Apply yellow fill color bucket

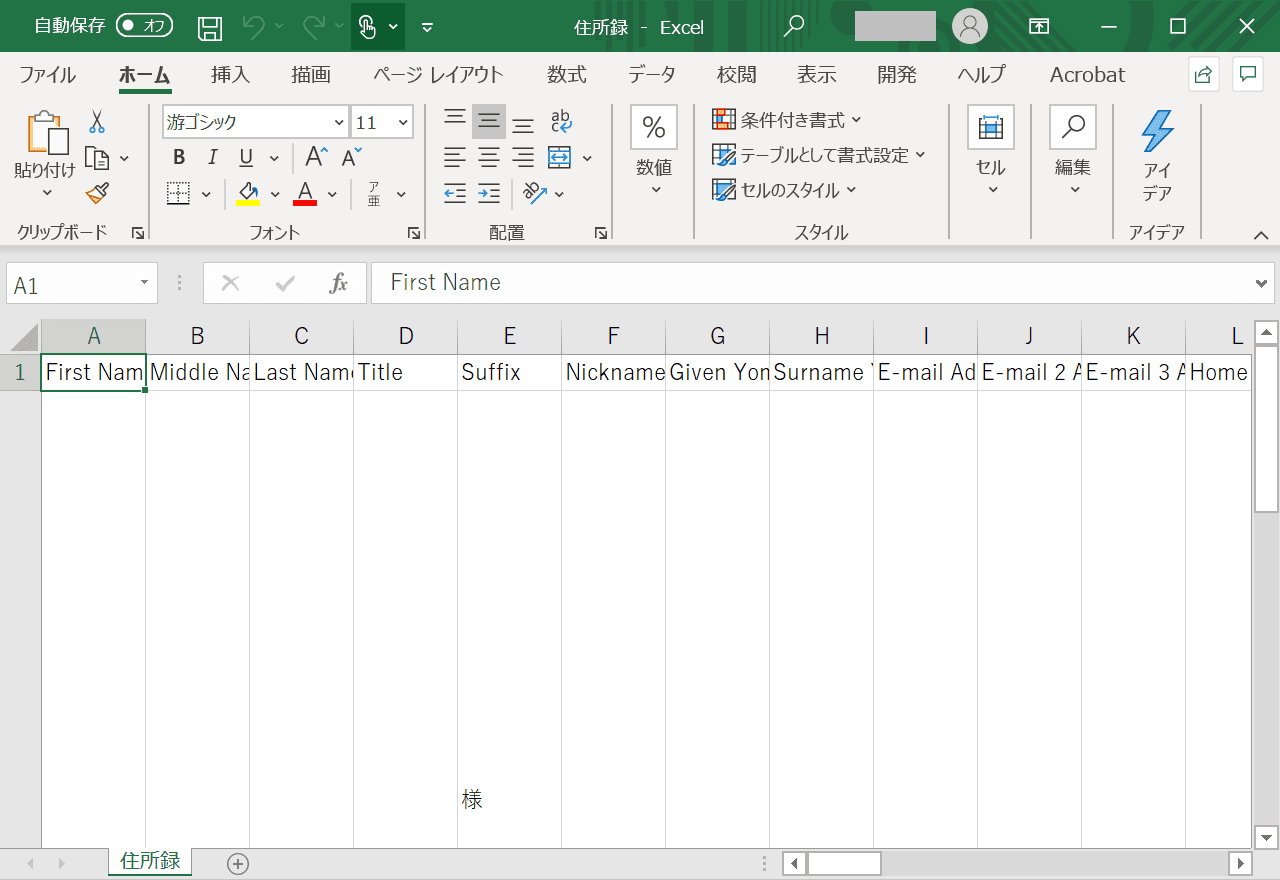click(248, 193)
